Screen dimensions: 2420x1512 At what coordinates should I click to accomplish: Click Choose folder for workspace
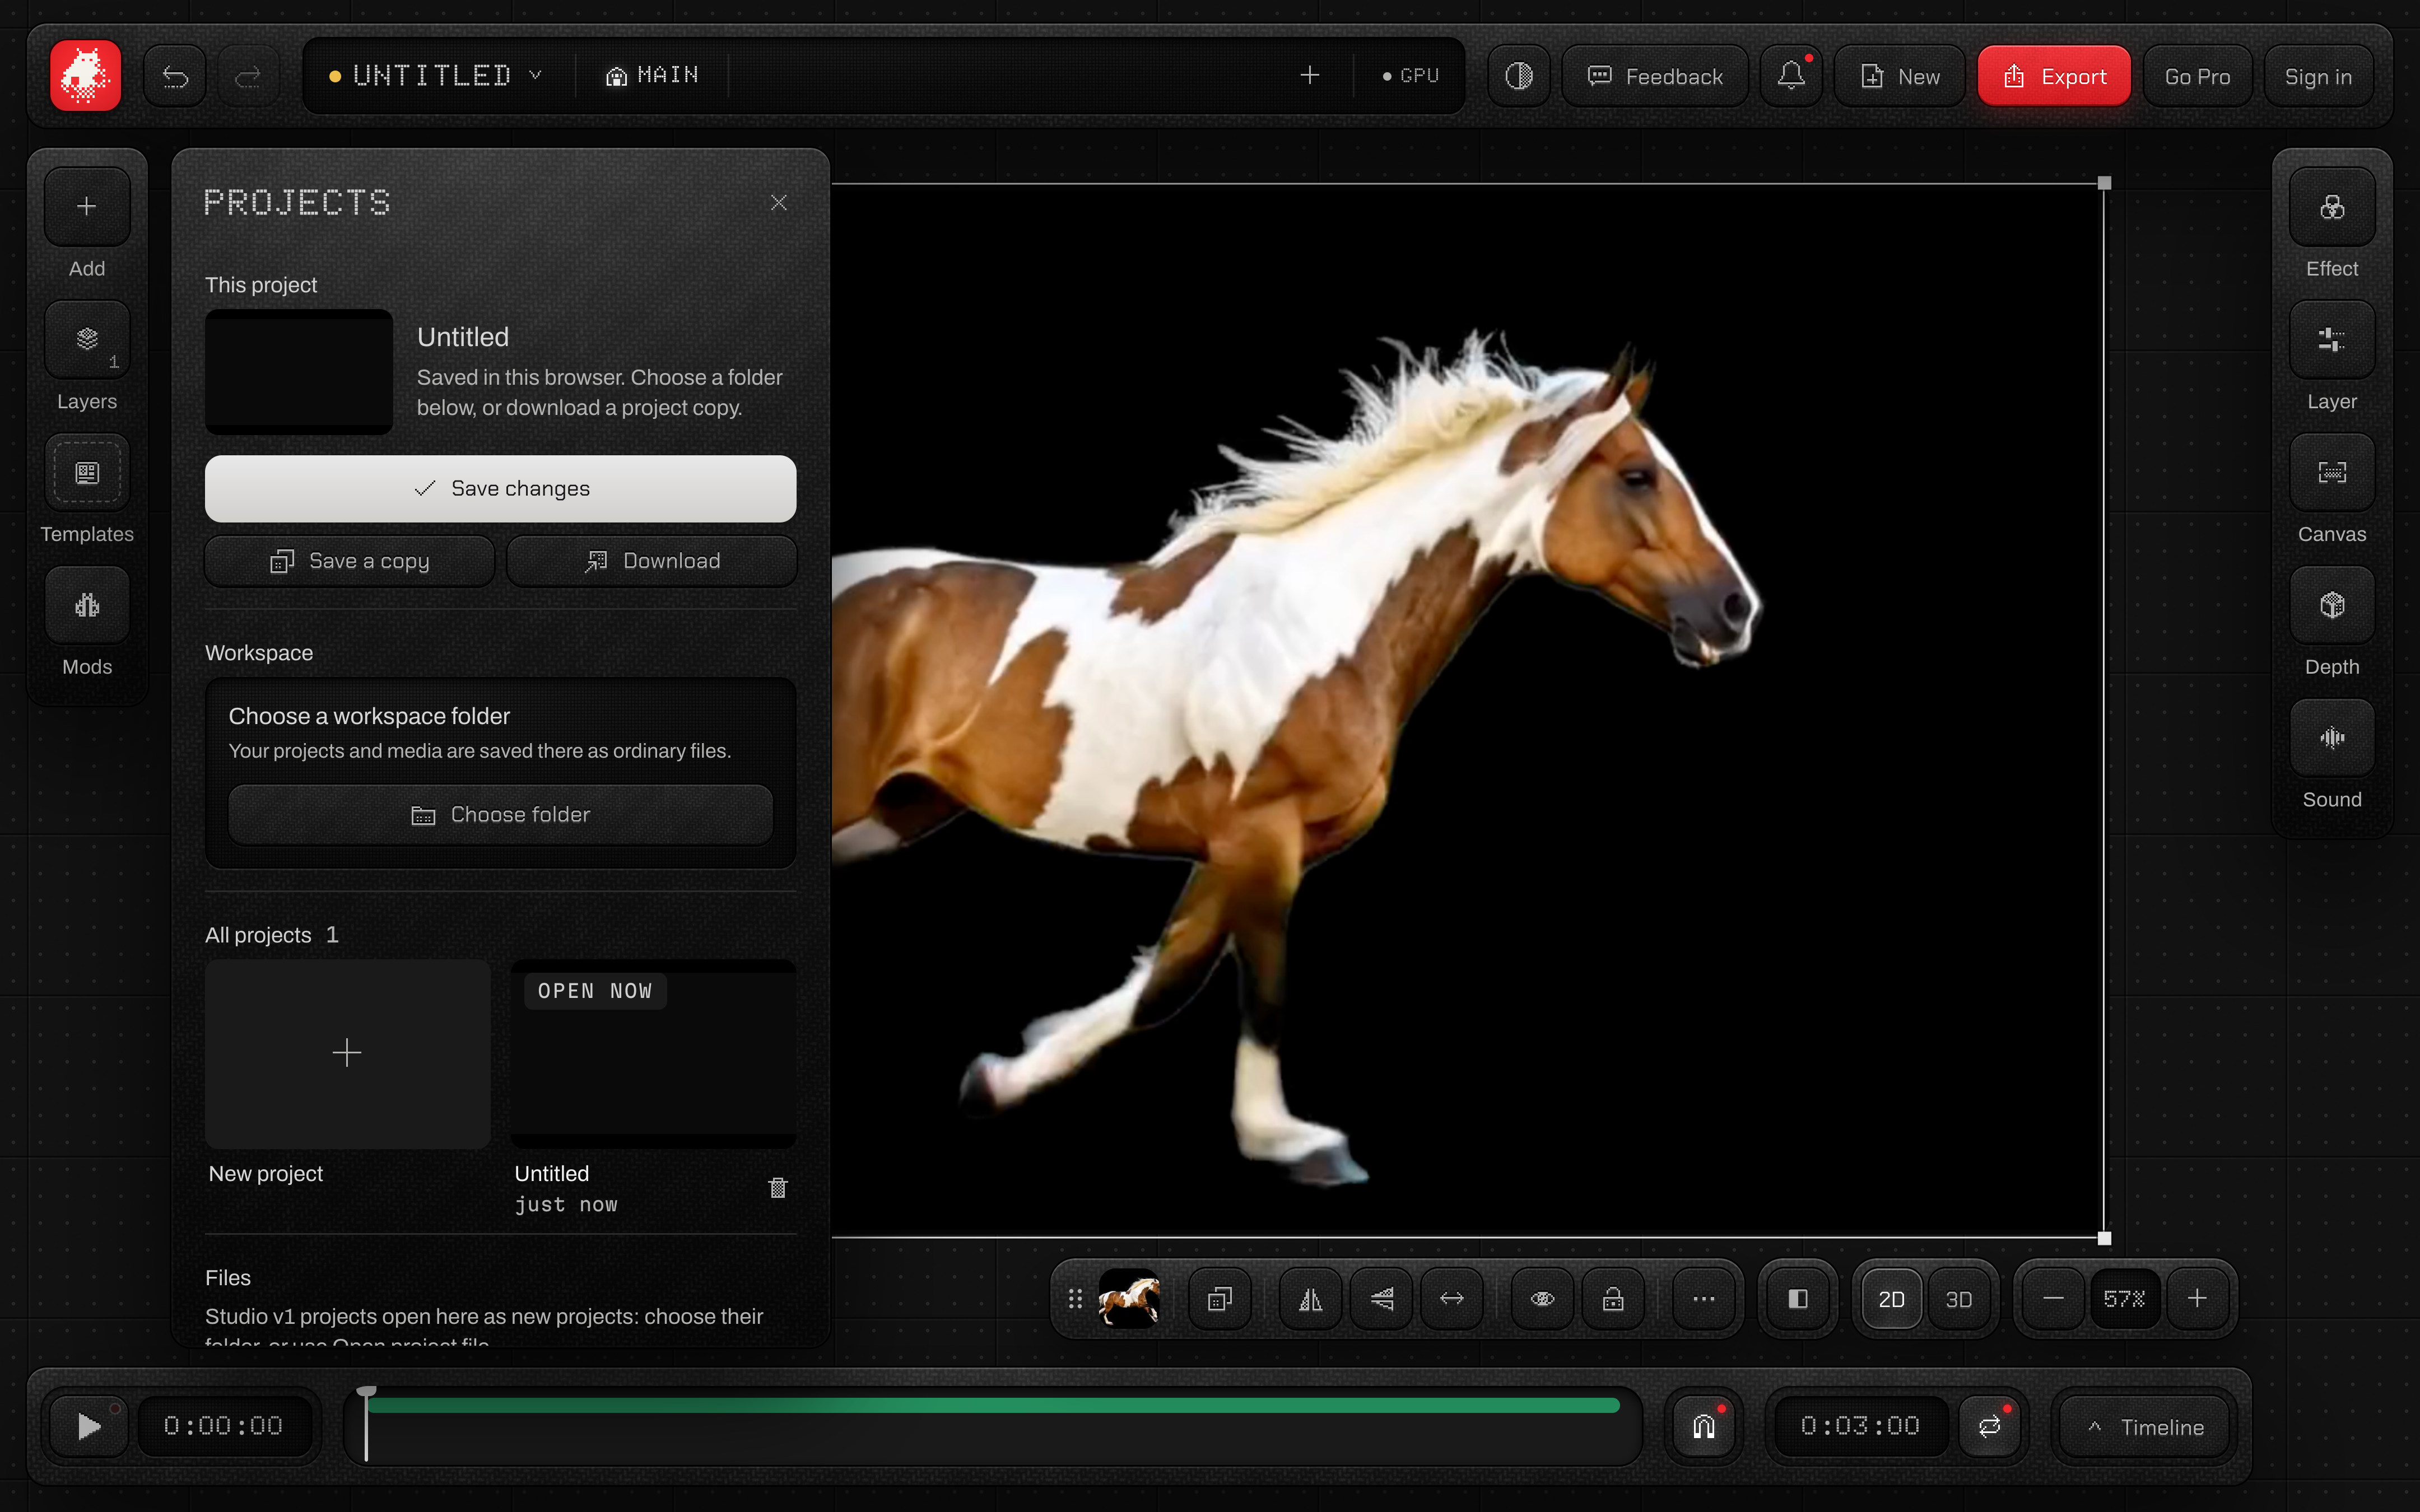click(x=500, y=815)
